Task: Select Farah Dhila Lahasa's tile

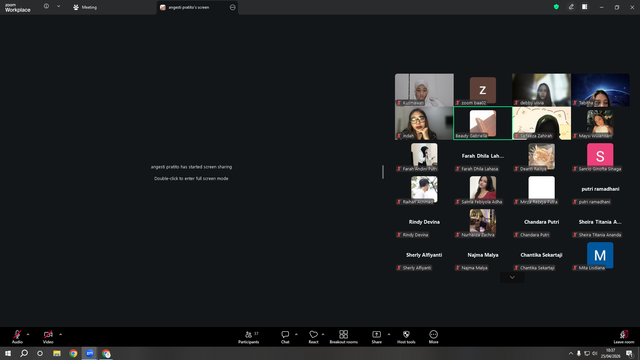Action: (x=483, y=156)
